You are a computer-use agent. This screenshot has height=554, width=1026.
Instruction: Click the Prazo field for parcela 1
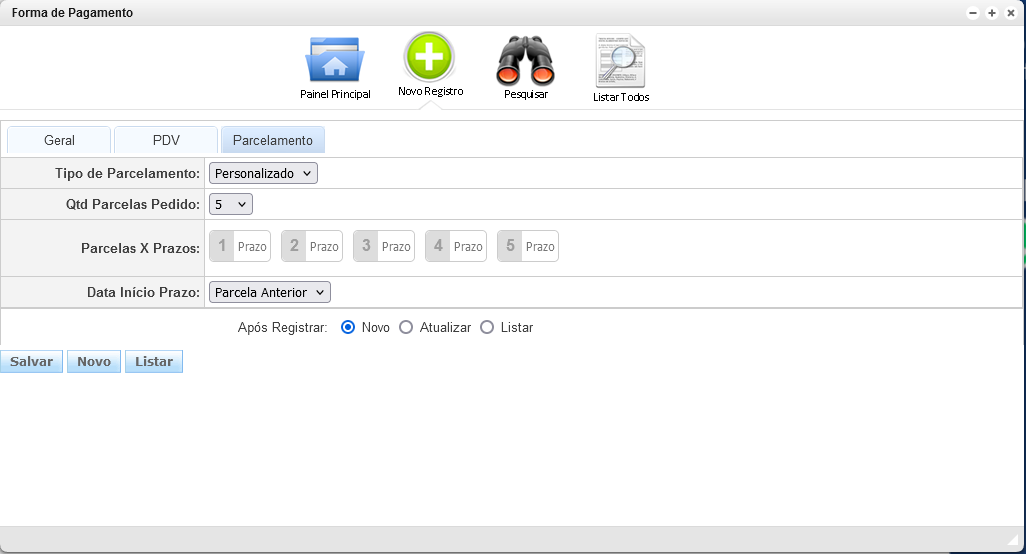pos(252,246)
